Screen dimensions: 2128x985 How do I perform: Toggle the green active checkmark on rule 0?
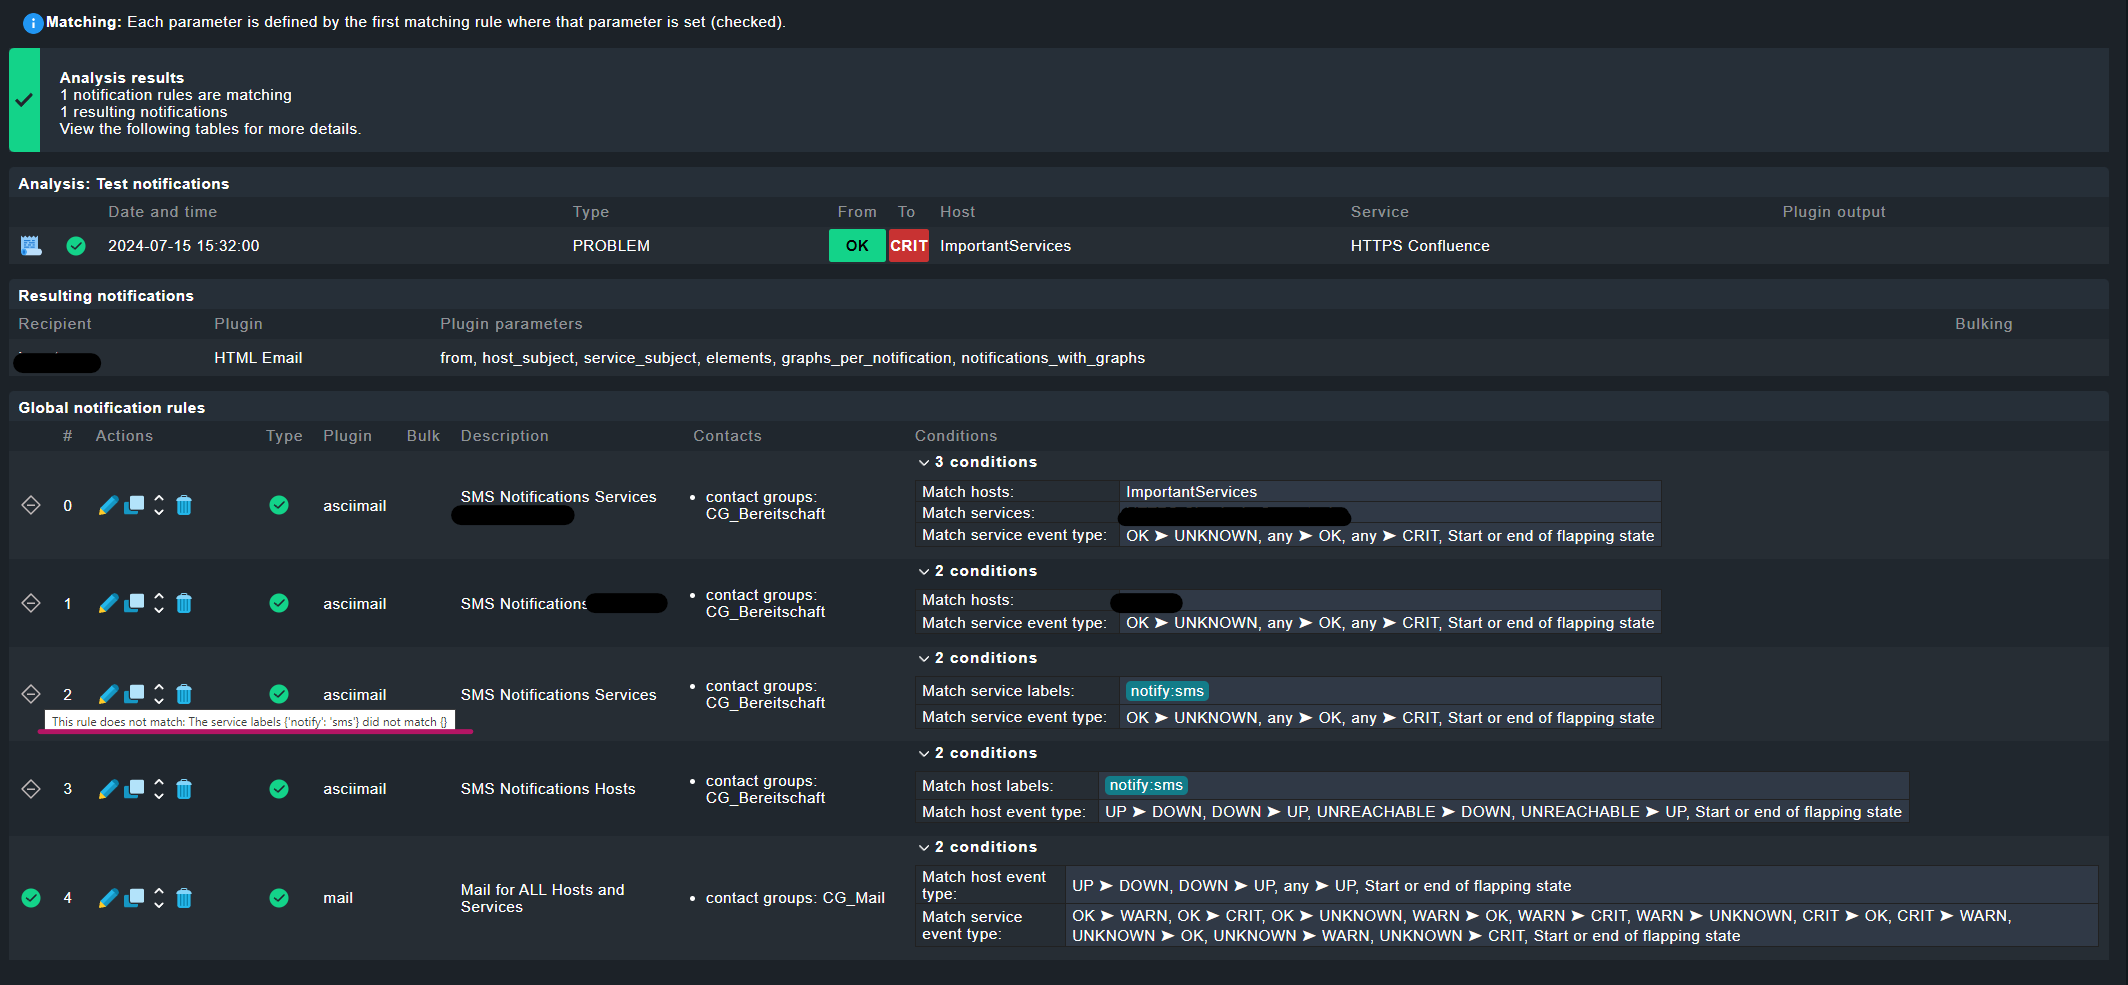click(x=279, y=505)
